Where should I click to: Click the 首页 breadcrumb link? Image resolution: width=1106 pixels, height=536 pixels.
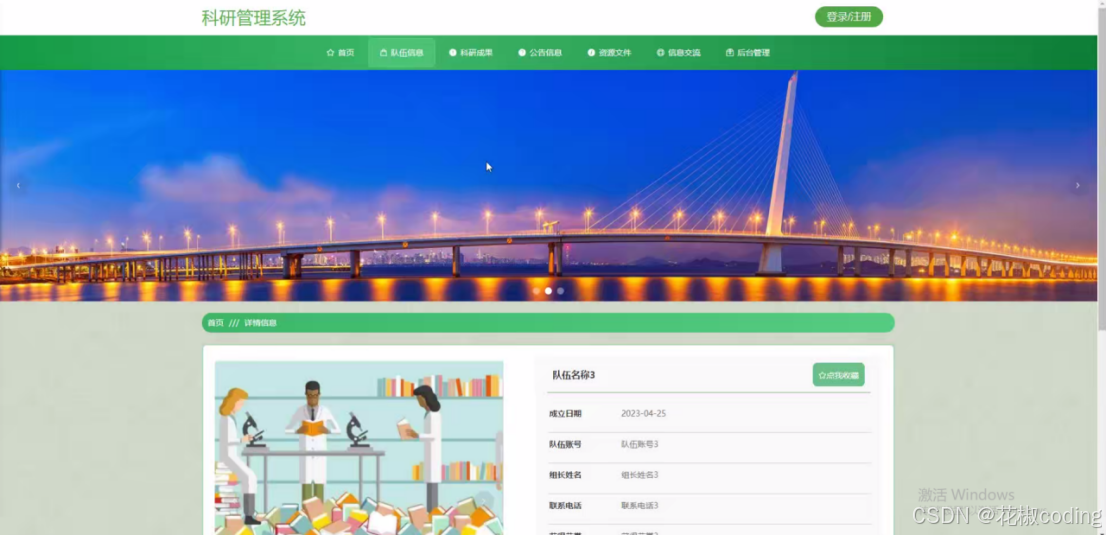coord(215,323)
